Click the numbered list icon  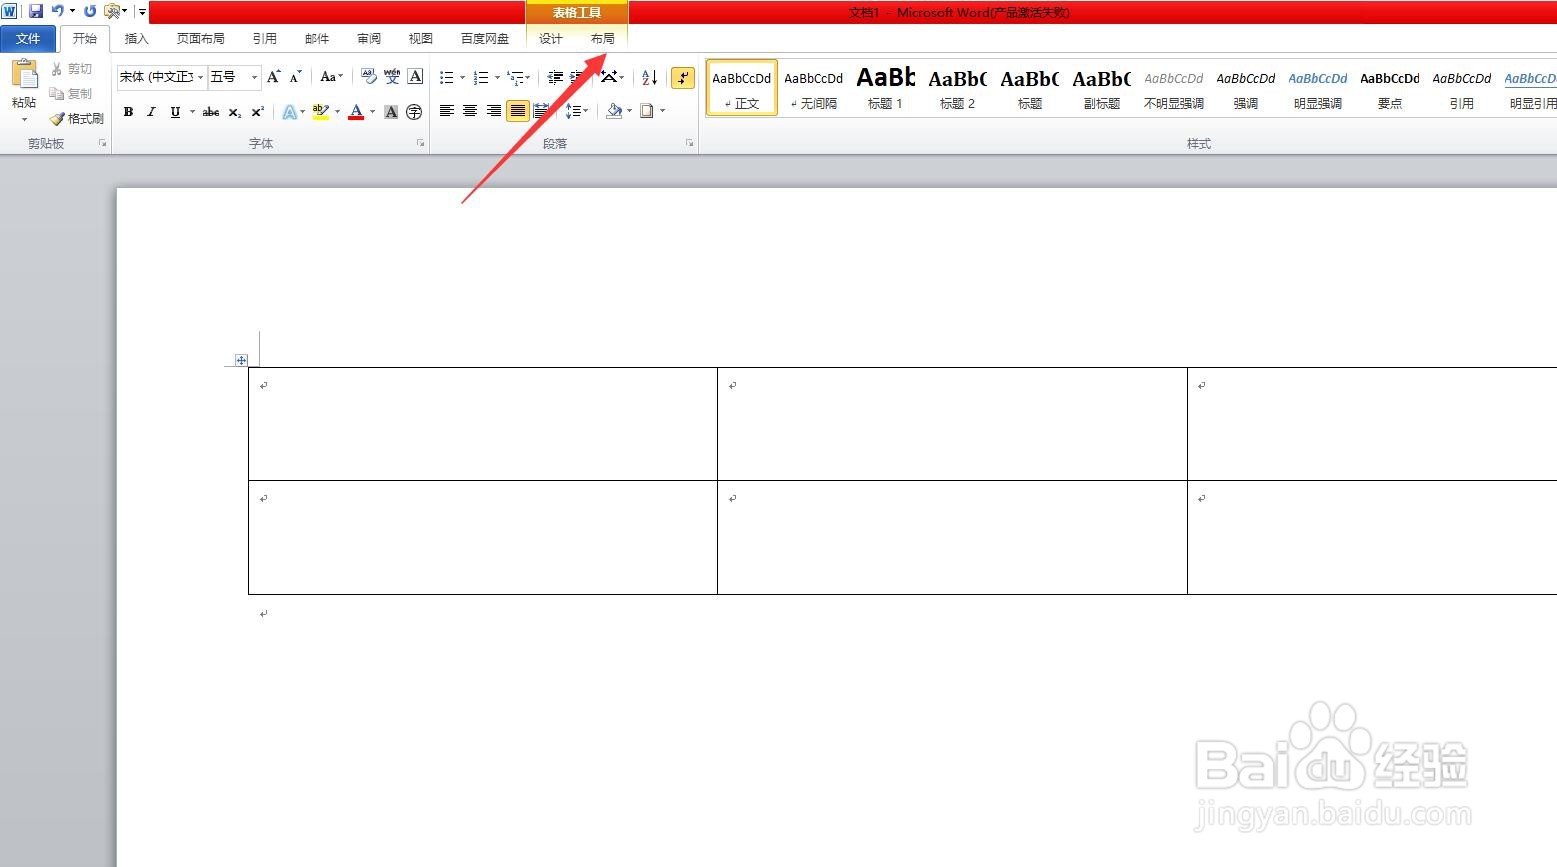(x=481, y=77)
